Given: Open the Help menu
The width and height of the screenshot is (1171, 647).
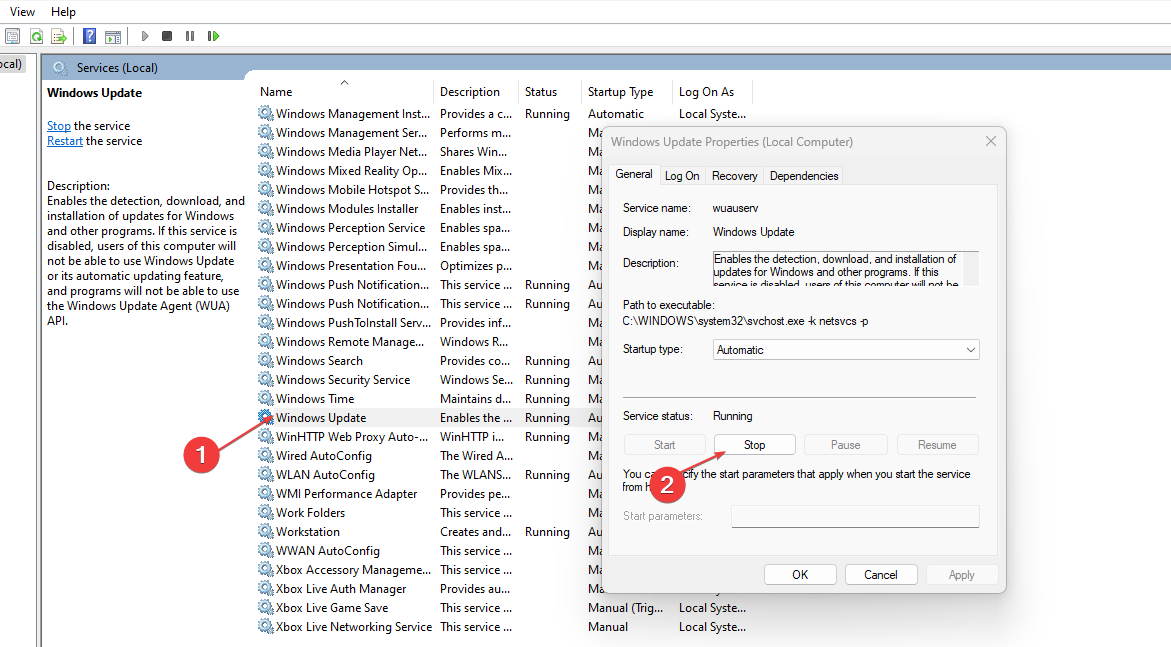Looking at the screenshot, I should [63, 12].
